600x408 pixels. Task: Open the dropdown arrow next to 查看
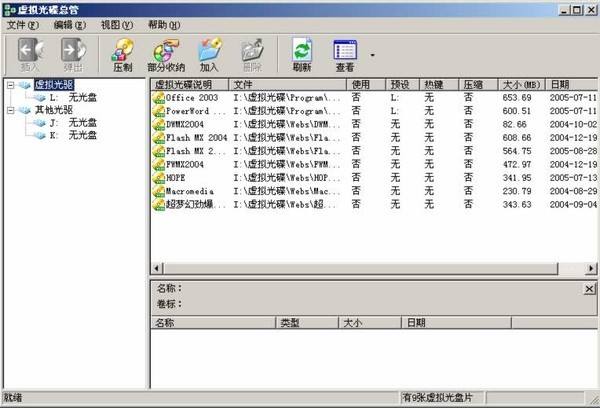click(x=372, y=55)
